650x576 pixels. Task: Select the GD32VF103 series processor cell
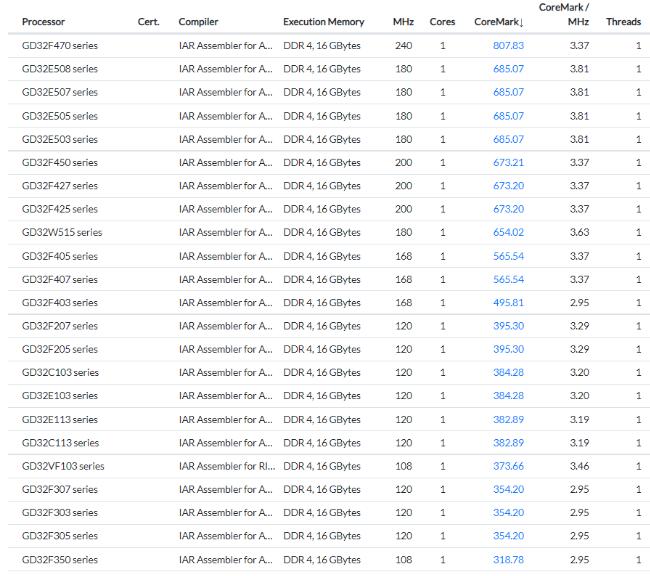pyautogui.click(x=63, y=466)
